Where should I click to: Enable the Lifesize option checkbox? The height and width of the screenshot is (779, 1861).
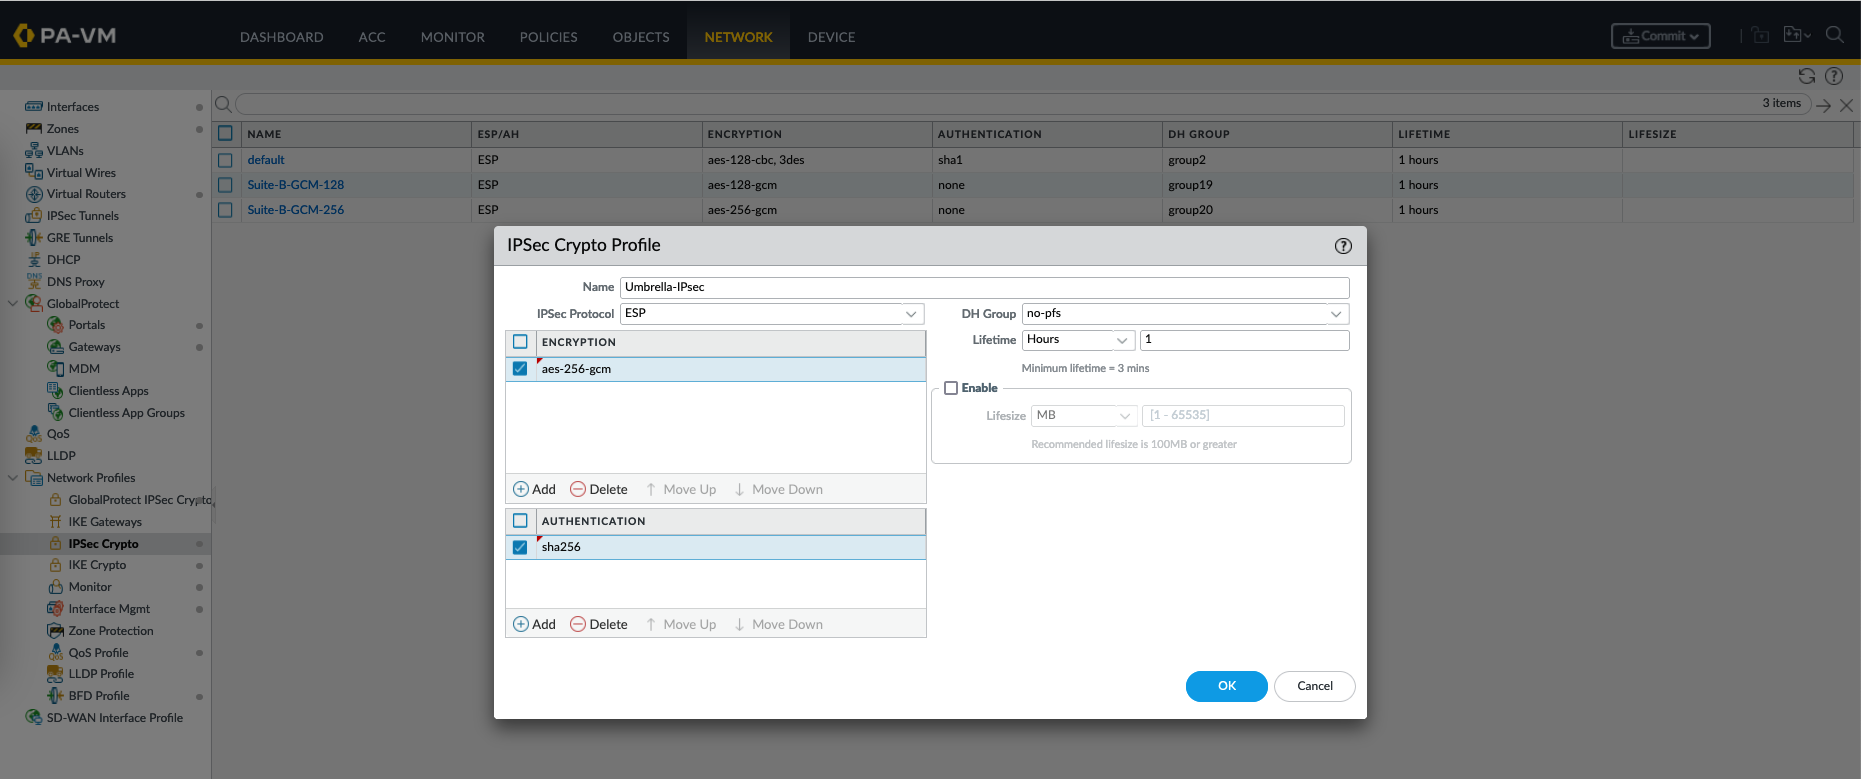coord(951,388)
